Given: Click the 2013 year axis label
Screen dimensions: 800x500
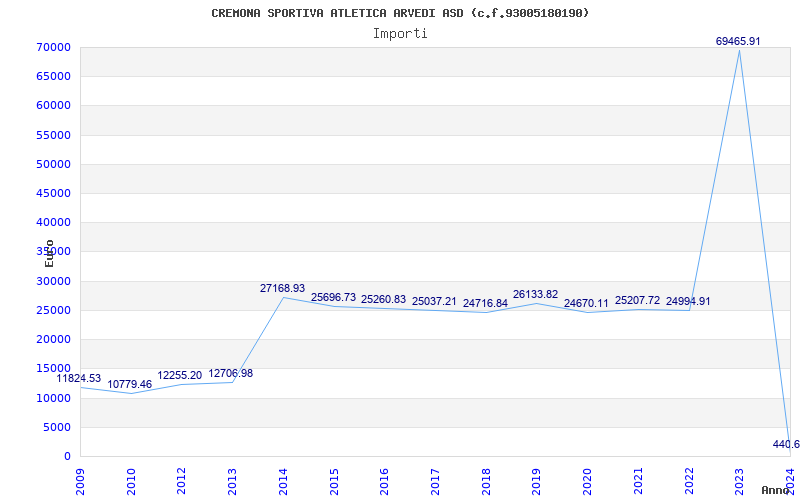Looking at the screenshot, I should (232, 481).
